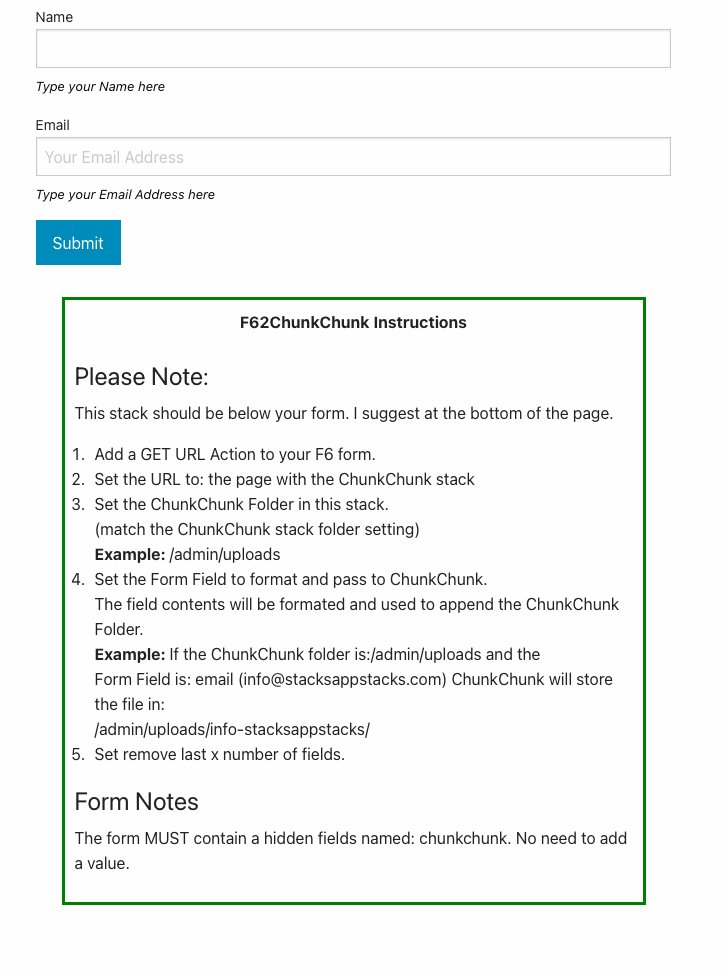Click the F62ChunkChunk Instructions heading
Viewport: 726px width, 972px height.
pos(353,322)
